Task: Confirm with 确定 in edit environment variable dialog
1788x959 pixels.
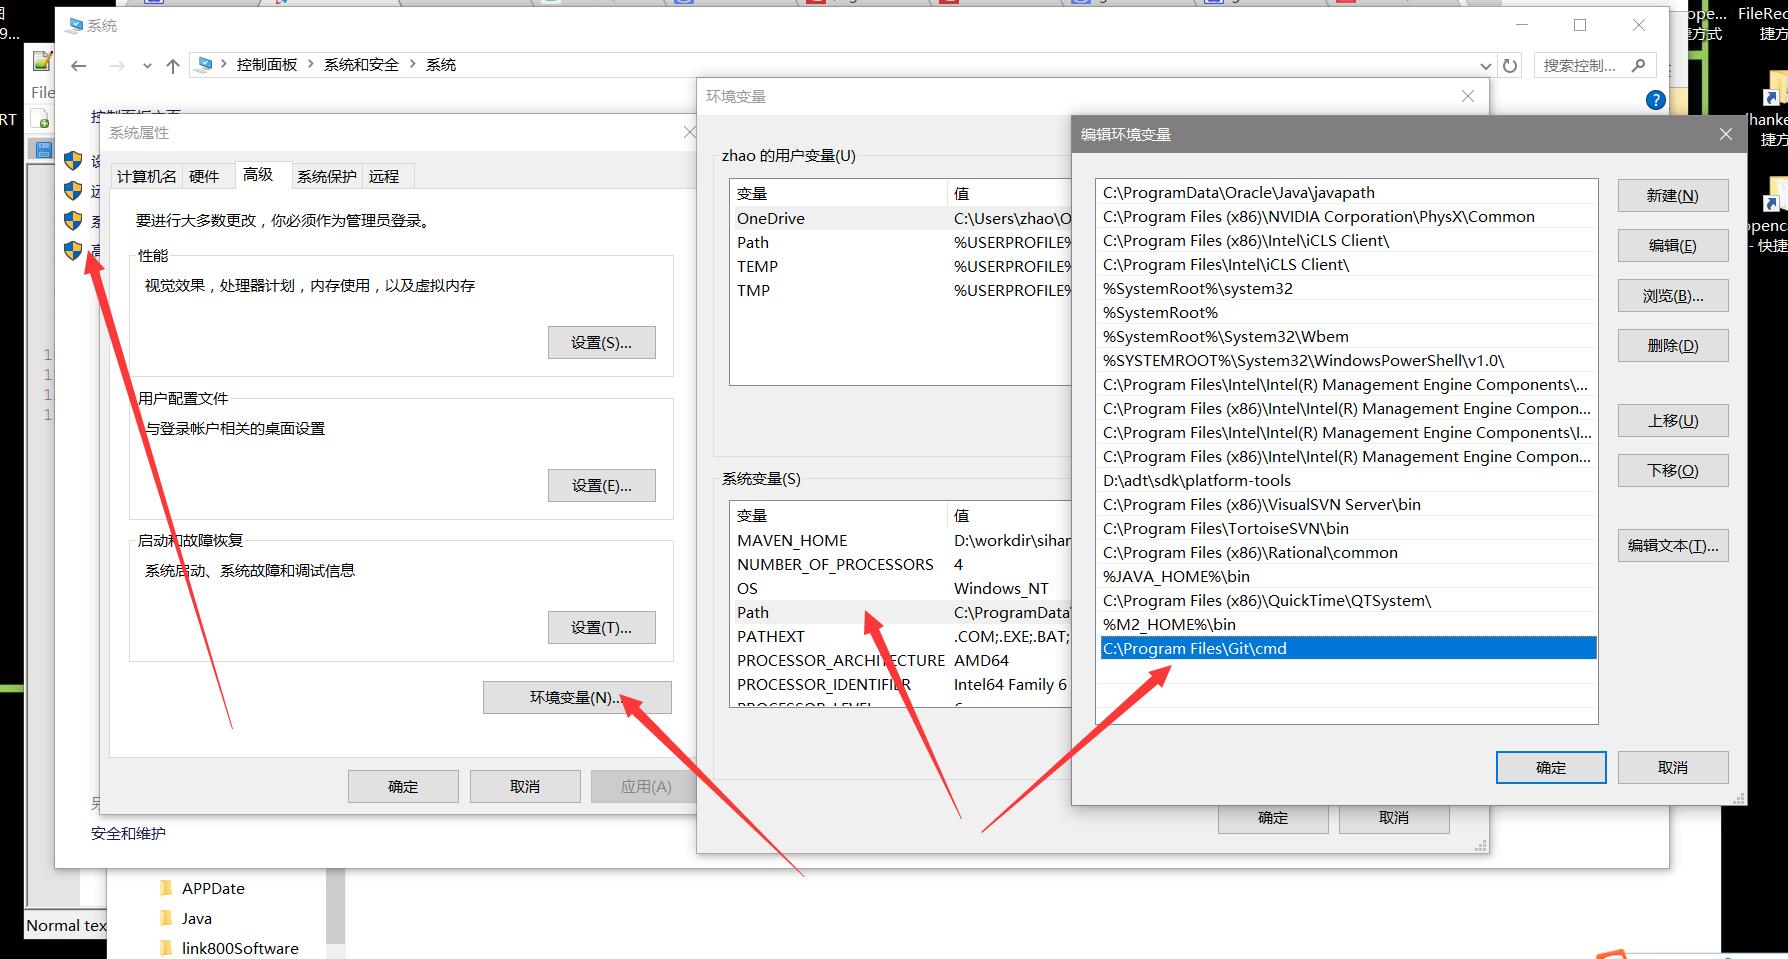Action: tap(1551, 768)
